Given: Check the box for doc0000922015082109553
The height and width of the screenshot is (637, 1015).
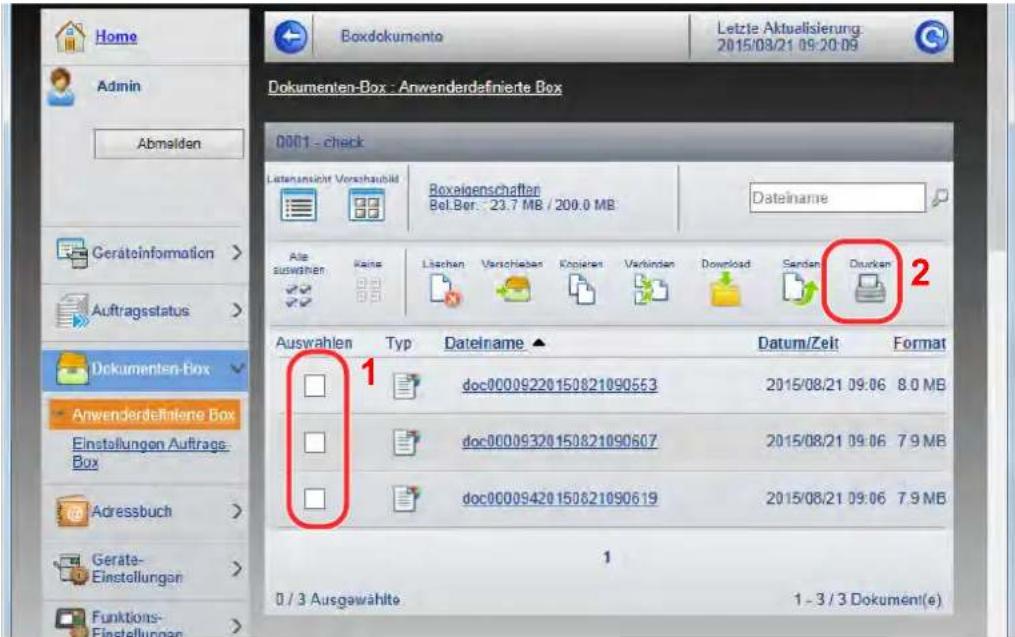Looking at the screenshot, I should tap(315, 386).
